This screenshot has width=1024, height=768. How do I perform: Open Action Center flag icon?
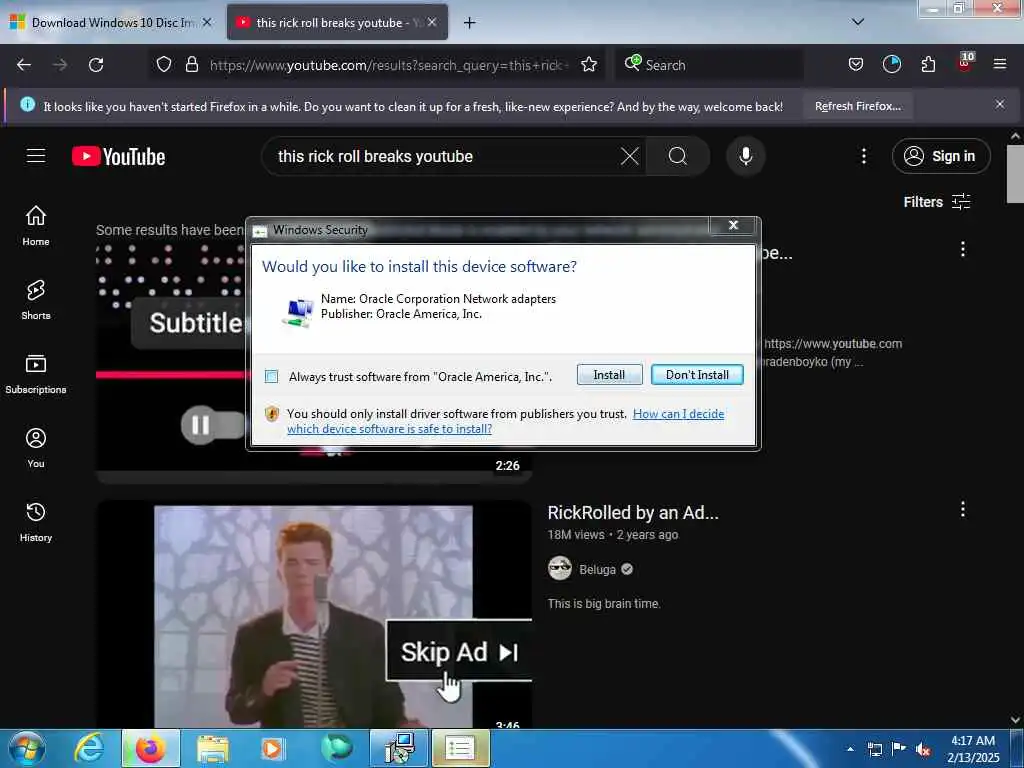coord(899,749)
